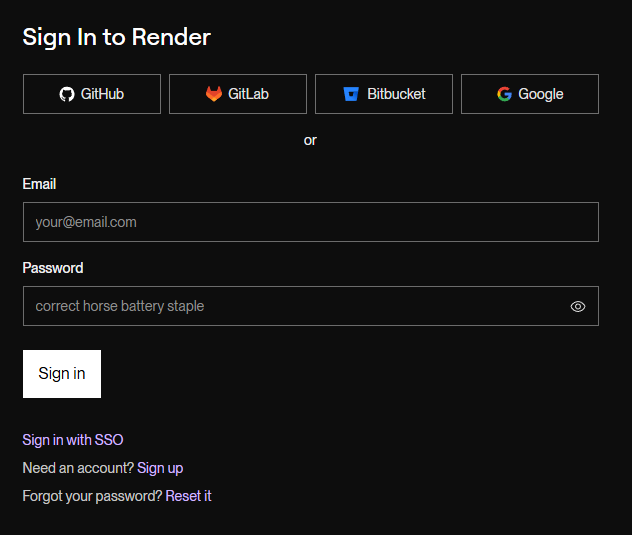
Task: Open the Sign in with SSO link
Action: click(x=73, y=440)
